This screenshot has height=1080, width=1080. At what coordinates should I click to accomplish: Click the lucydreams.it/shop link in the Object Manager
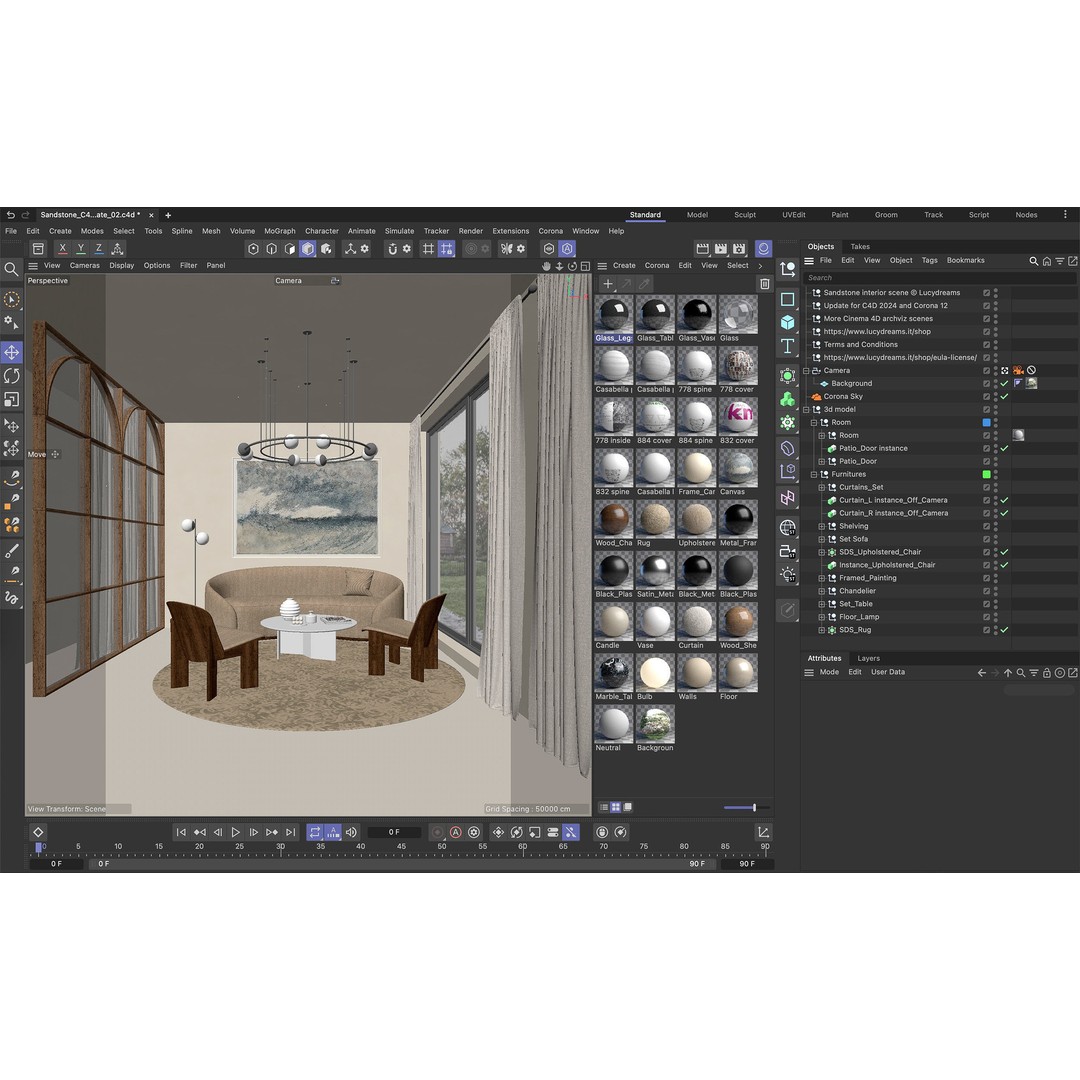(x=878, y=331)
